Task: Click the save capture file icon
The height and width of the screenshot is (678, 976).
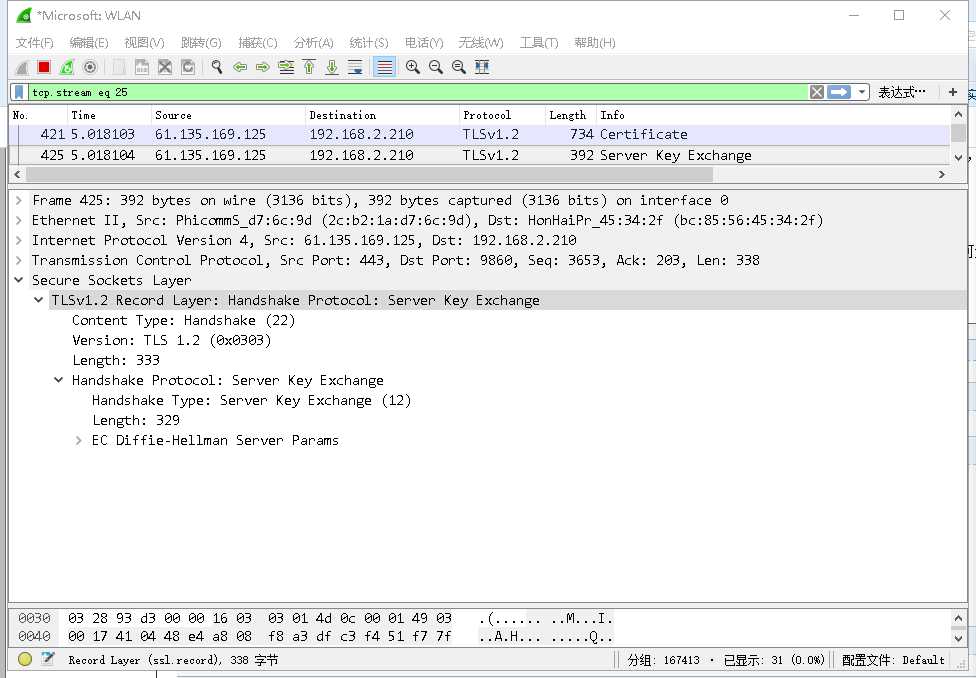Action: tap(142, 67)
